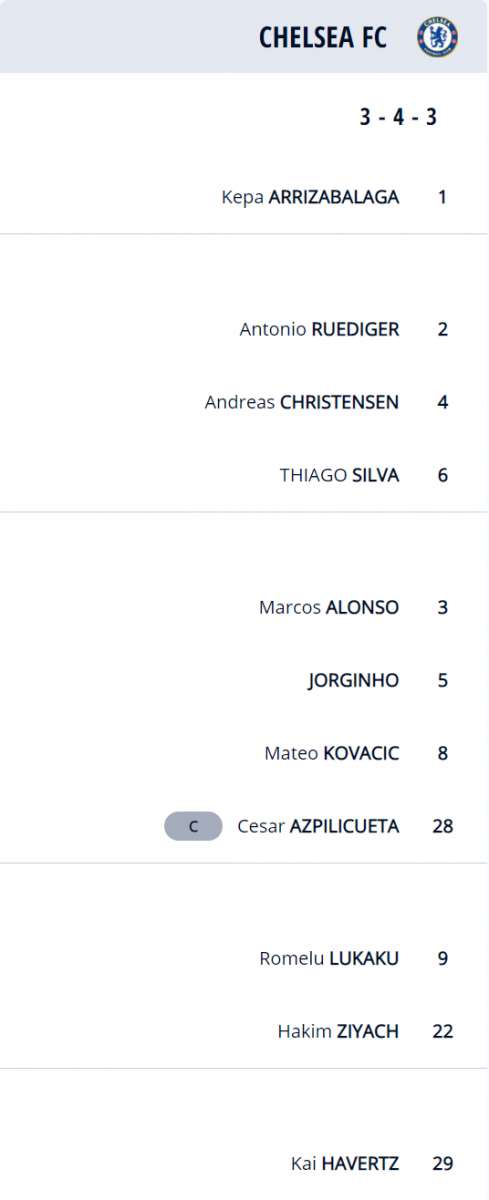Select Antonio RUEDIGER in the lineup
Viewport: 489px width, 1200px height.
(320, 329)
